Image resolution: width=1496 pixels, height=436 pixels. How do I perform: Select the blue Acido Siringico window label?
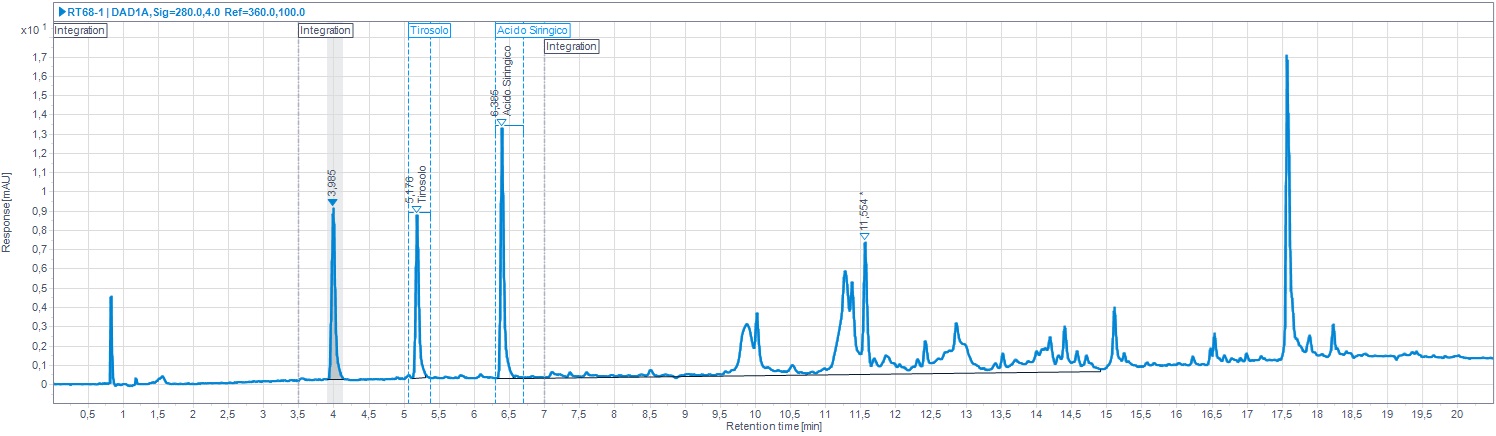pyautogui.click(x=533, y=31)
